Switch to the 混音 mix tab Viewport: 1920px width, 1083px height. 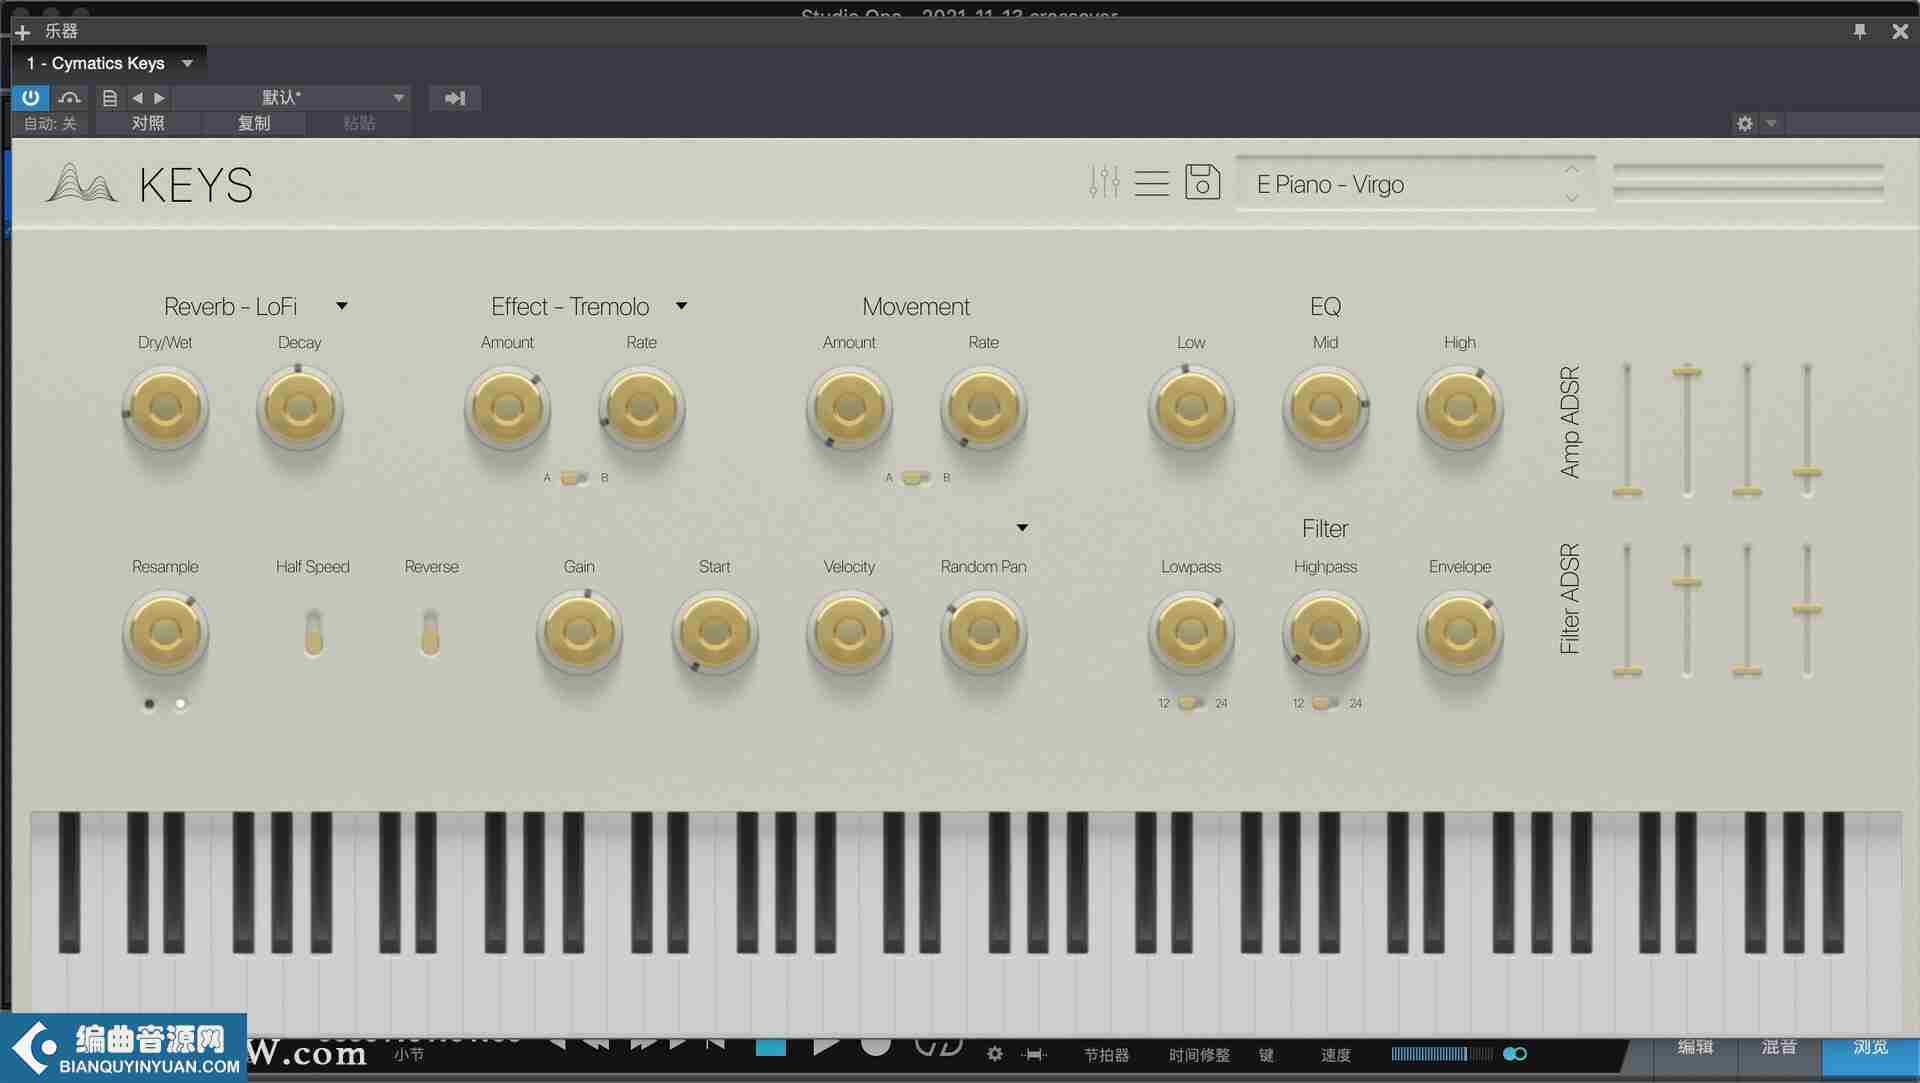1779,1048
